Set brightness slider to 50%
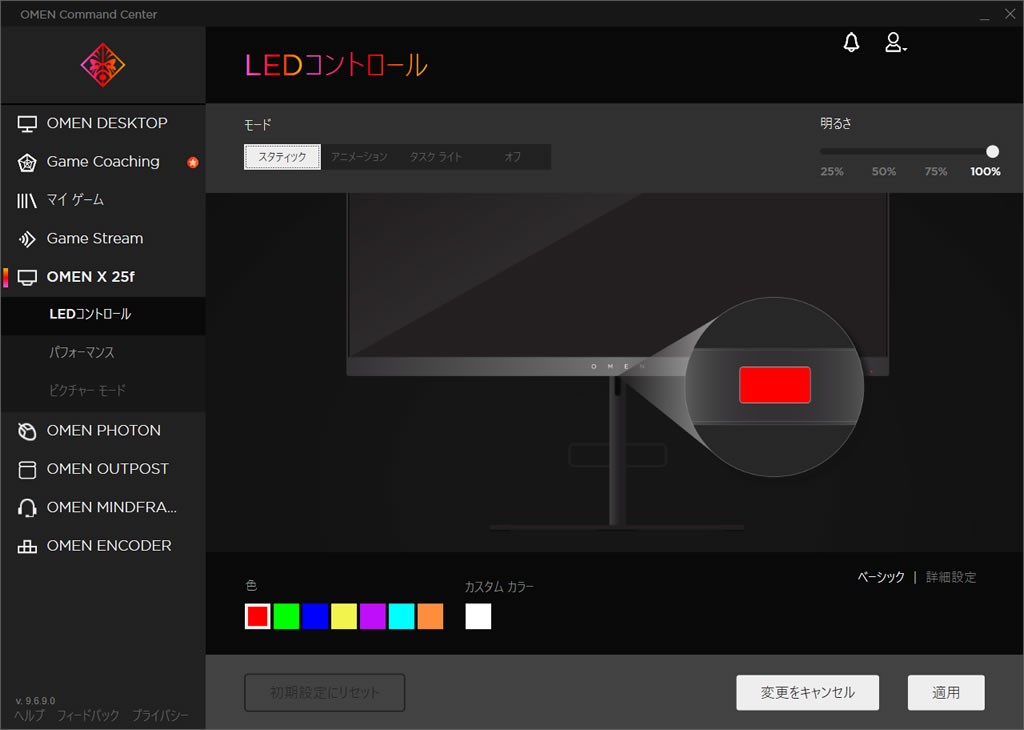 (883, 152)
